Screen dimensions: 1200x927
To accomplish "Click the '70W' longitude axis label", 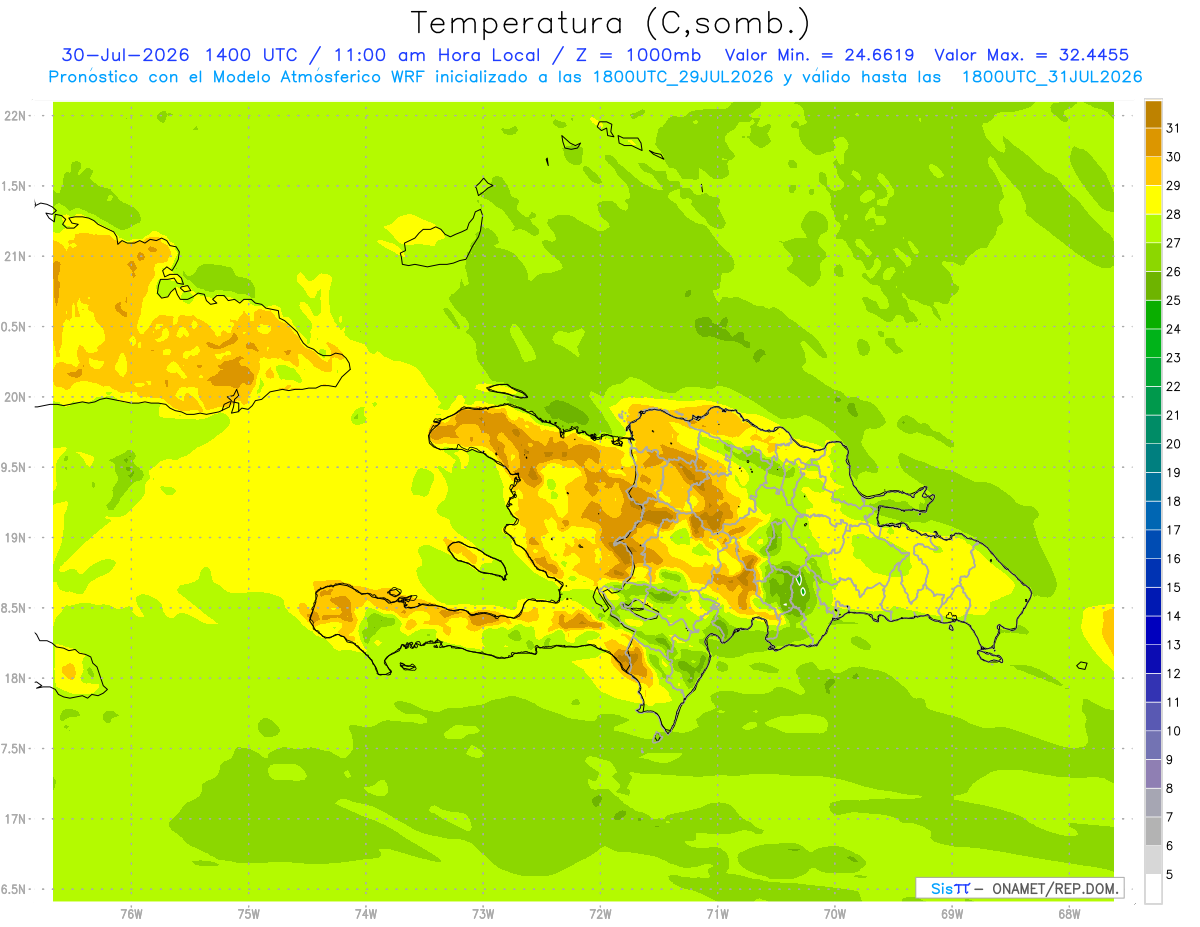I will click(x=835, y=914).
